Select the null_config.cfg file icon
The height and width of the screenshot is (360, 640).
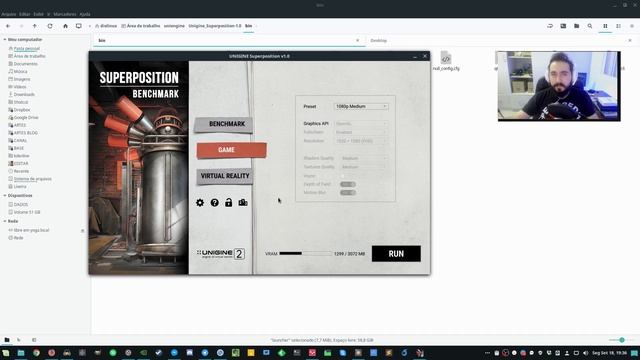pyautogui.click(x=446, y=58)
